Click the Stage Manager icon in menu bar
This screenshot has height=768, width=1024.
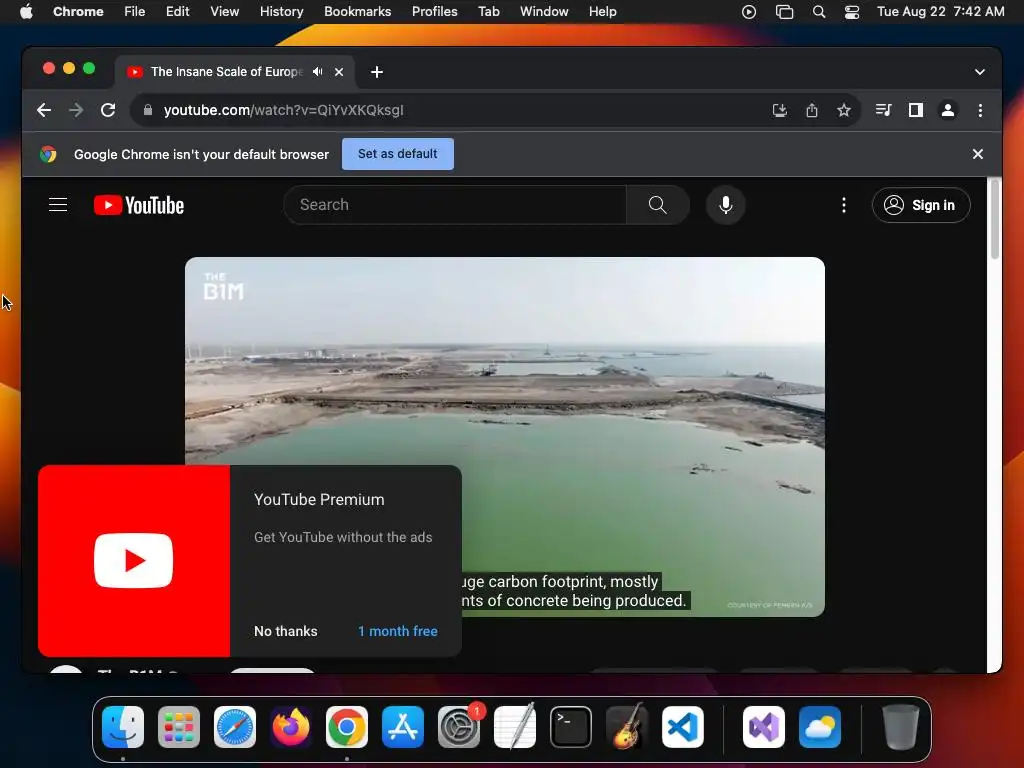pos(784,12)
